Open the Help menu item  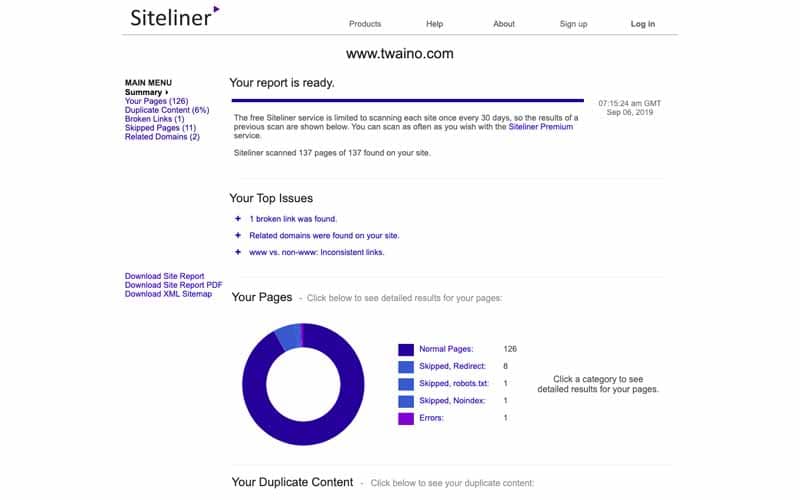434,24
